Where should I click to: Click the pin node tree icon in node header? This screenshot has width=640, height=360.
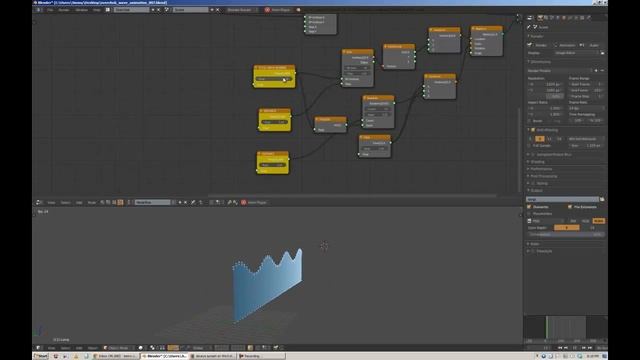tap(193, 202)
